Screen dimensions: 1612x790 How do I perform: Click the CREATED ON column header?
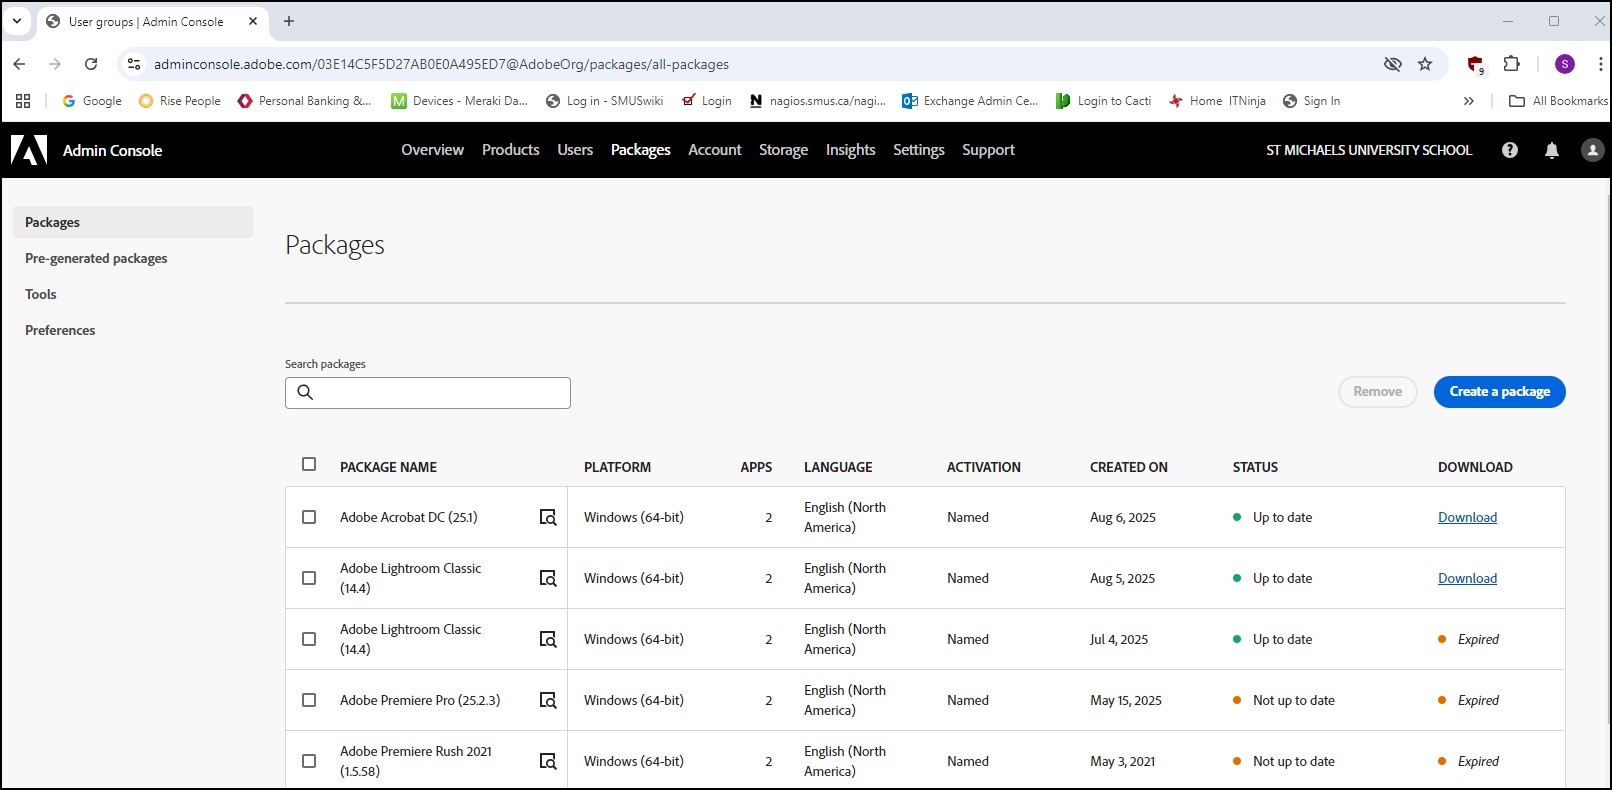pyautogui.click(x=1128, y=467)
